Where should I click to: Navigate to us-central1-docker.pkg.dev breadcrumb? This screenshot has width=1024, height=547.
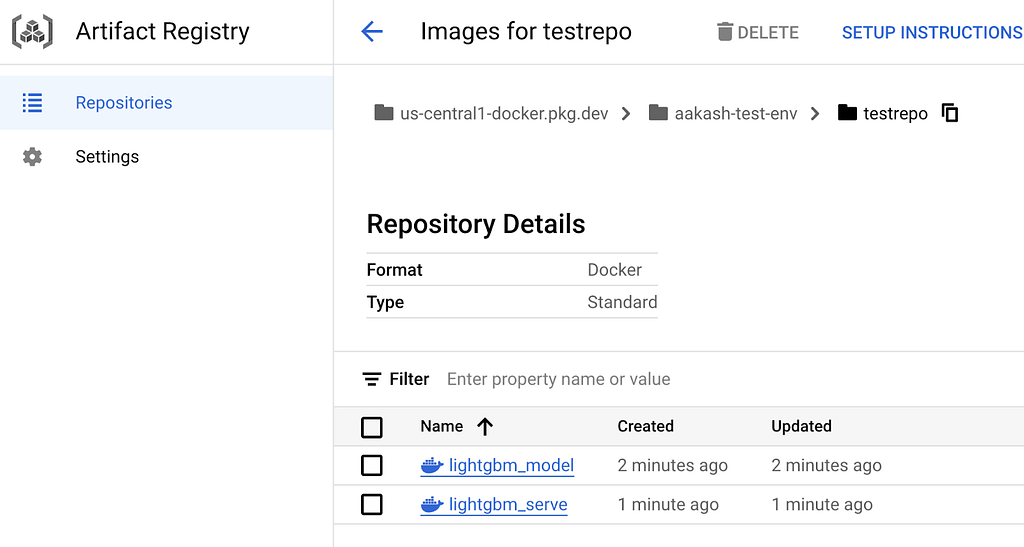504,114
